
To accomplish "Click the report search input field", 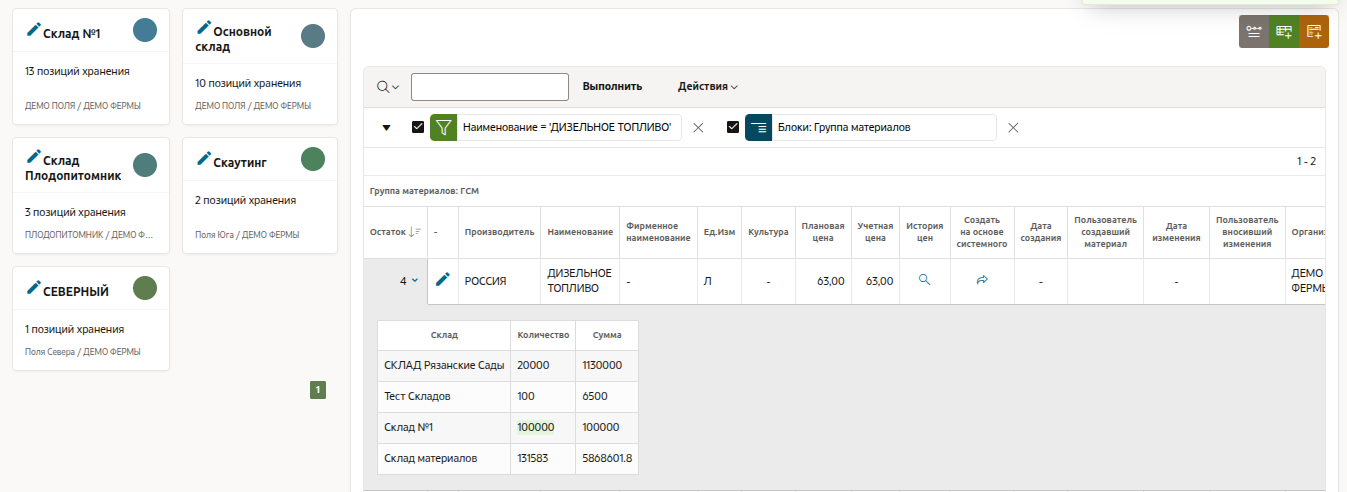I will click(489, 87).
